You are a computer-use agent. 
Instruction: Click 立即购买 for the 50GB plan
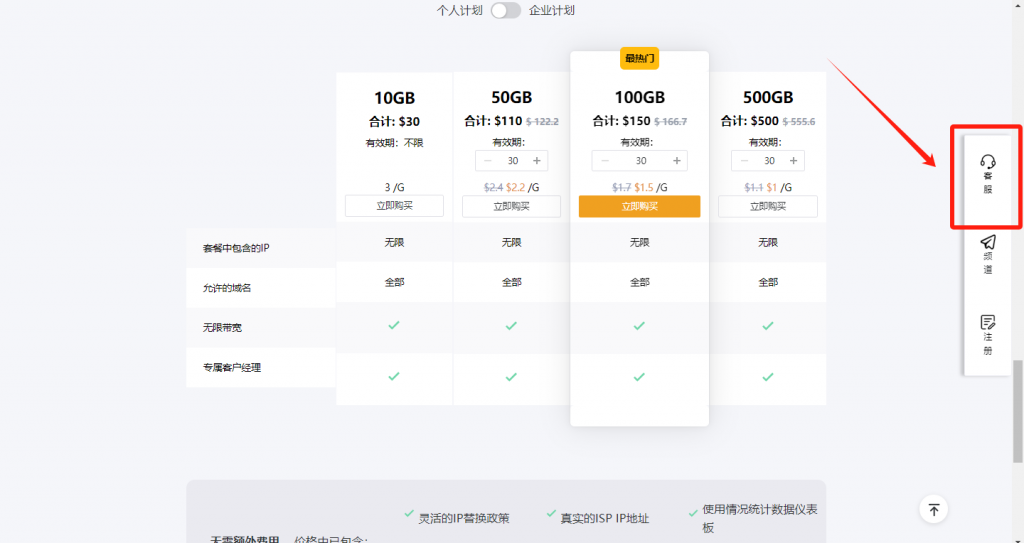pos(511,206)
